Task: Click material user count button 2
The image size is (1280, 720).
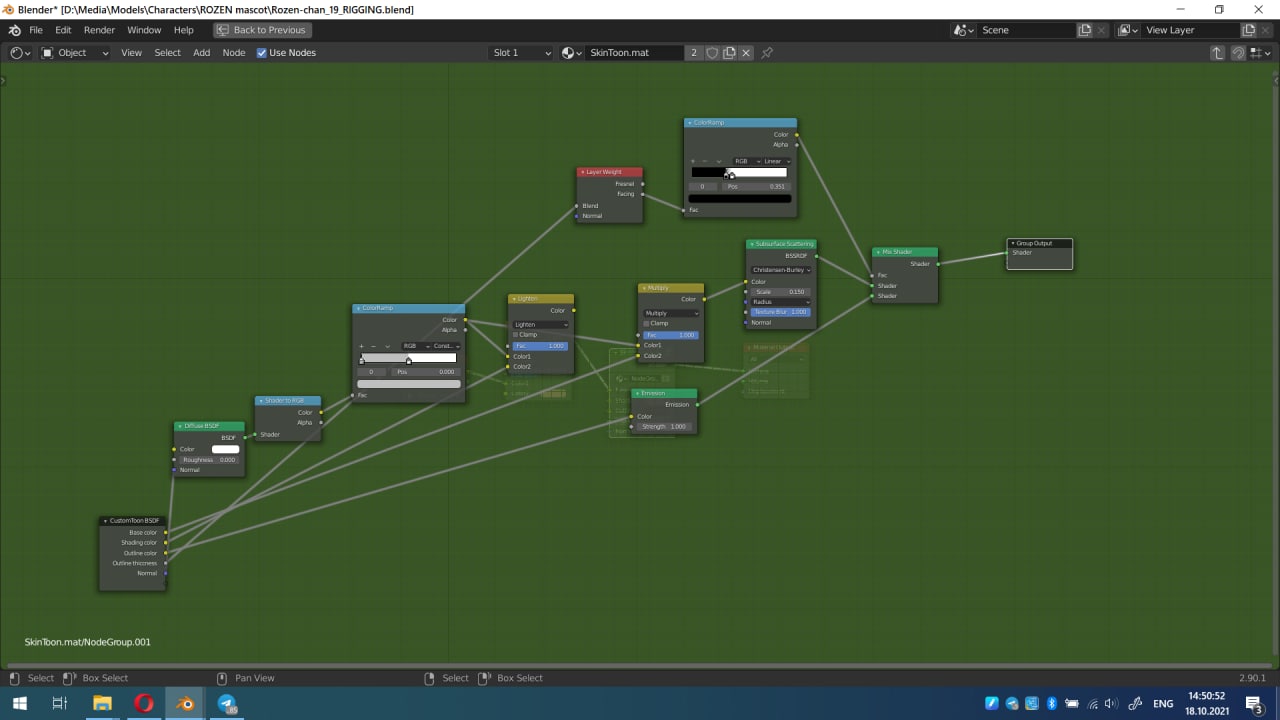Action: [x=694, y=53]
